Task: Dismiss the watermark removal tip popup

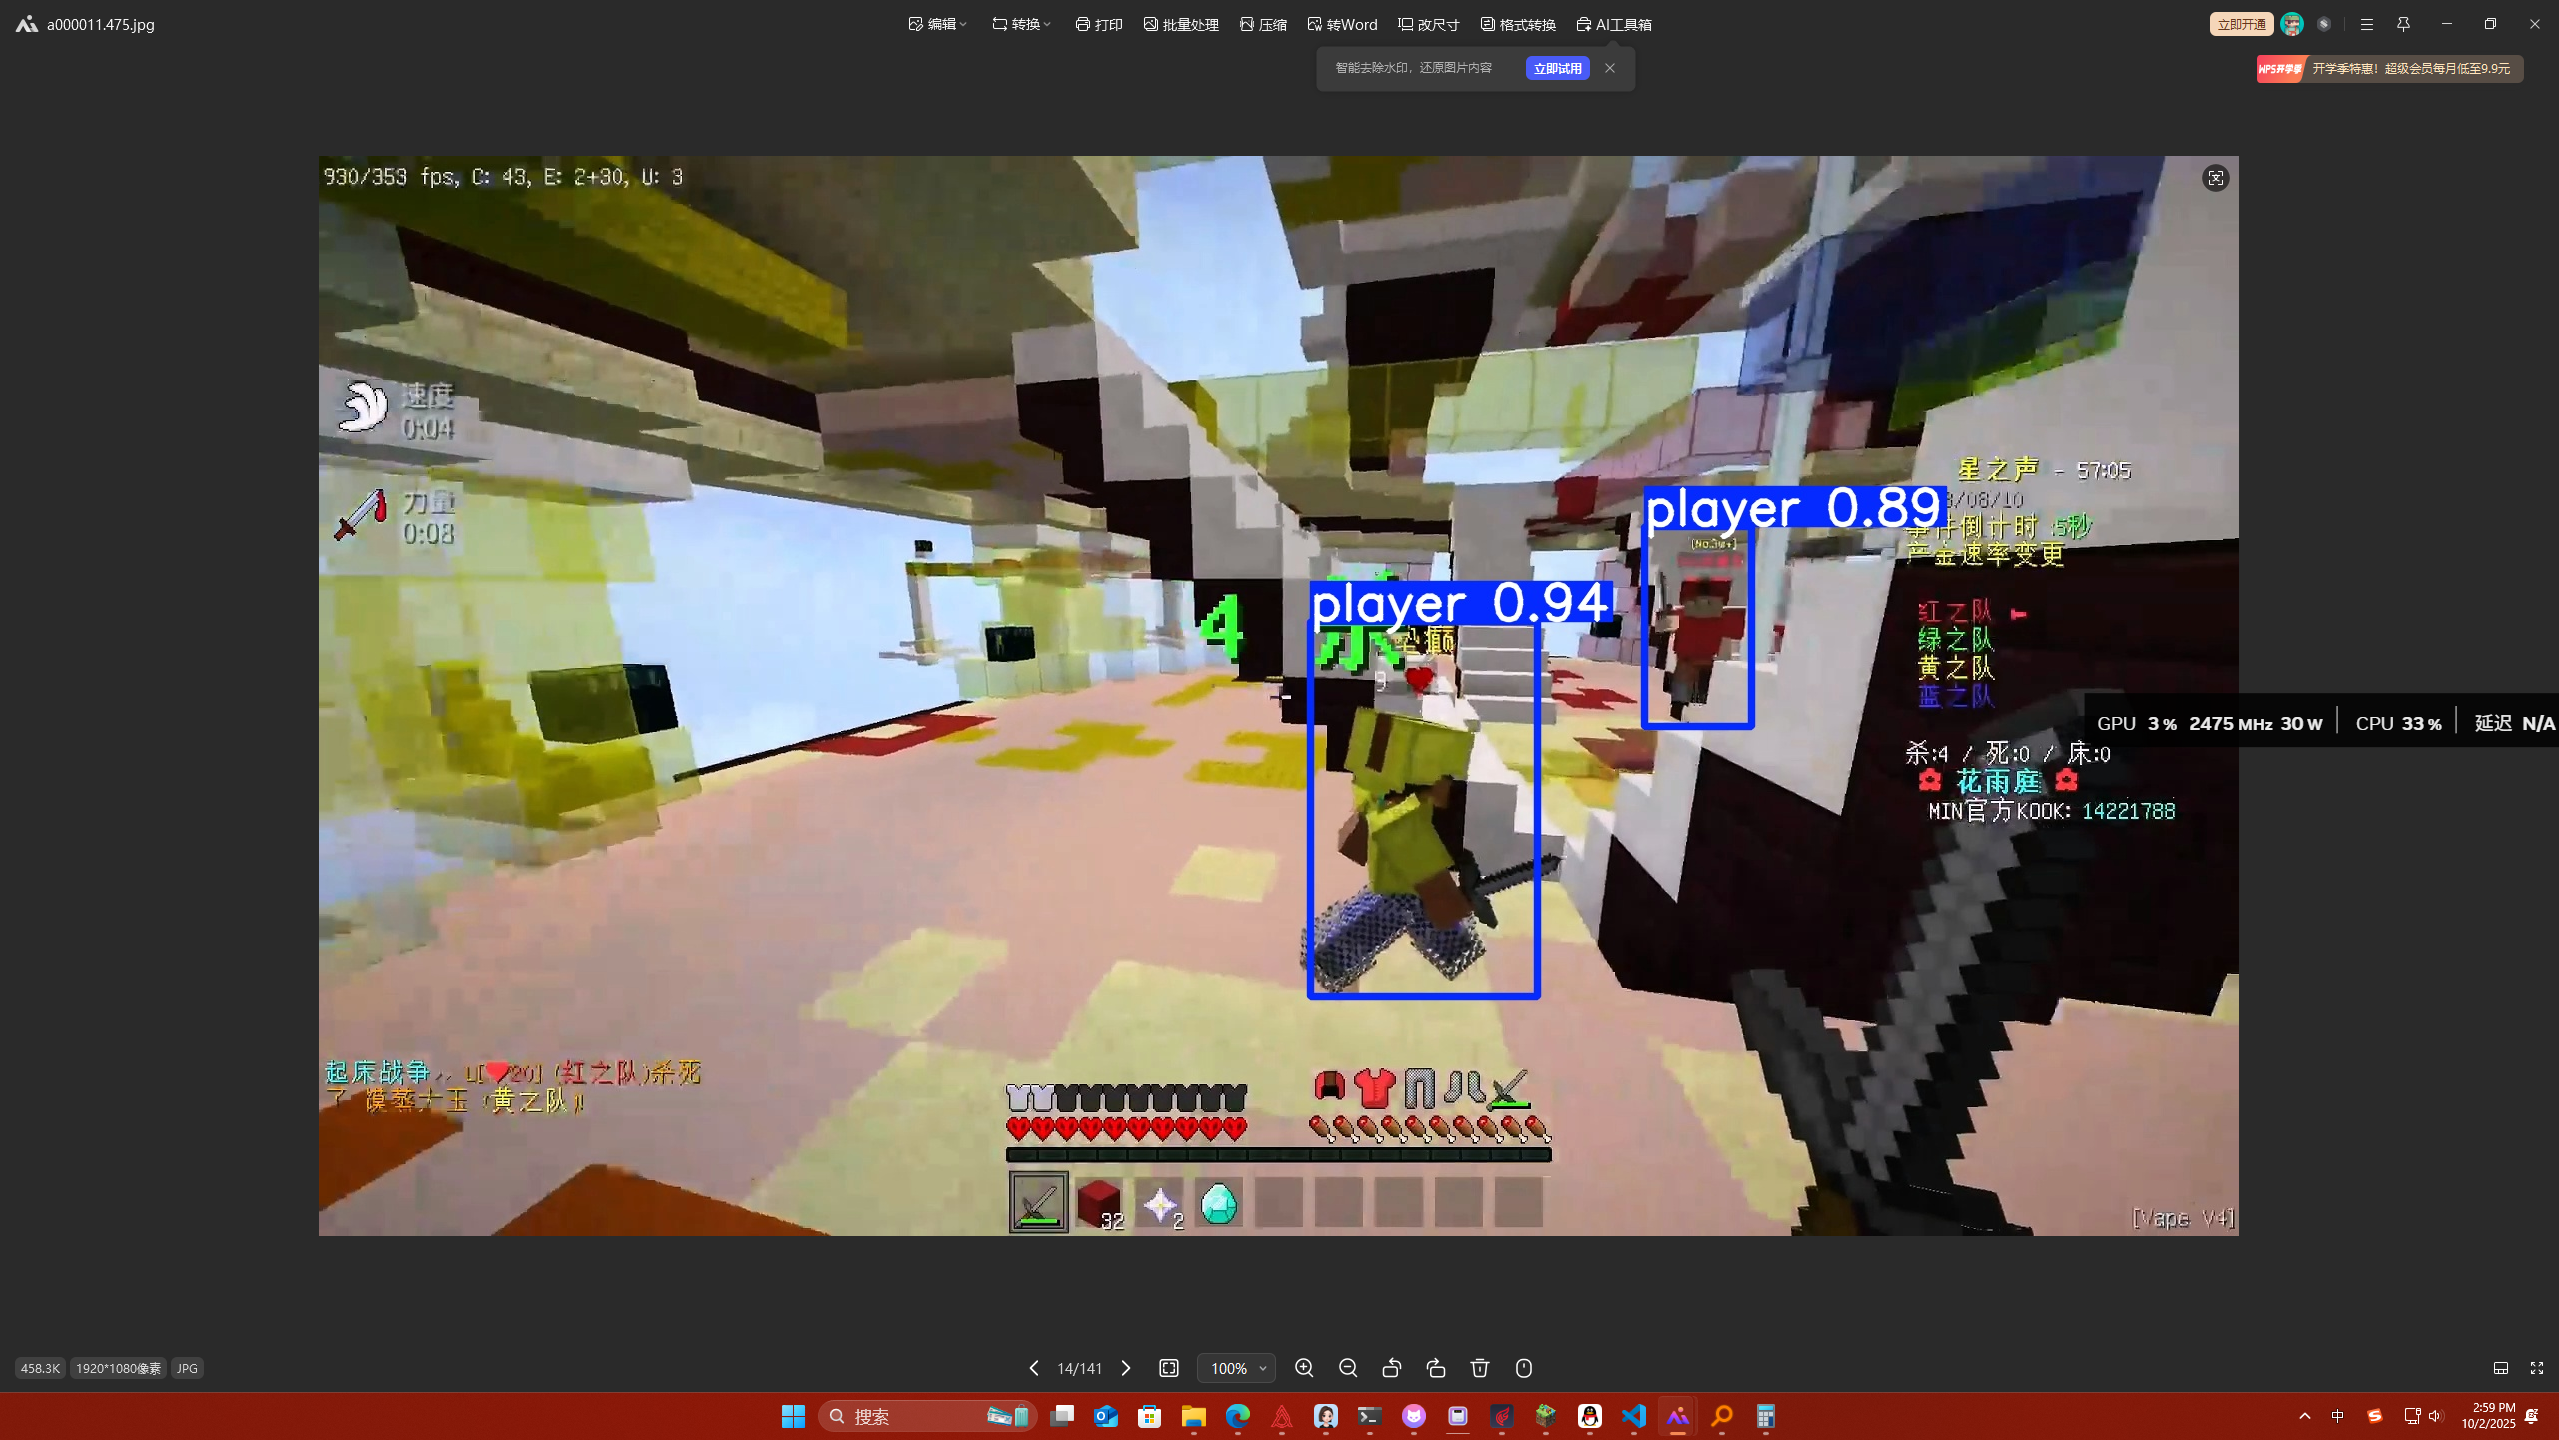Action: [x=1610, y=68]
